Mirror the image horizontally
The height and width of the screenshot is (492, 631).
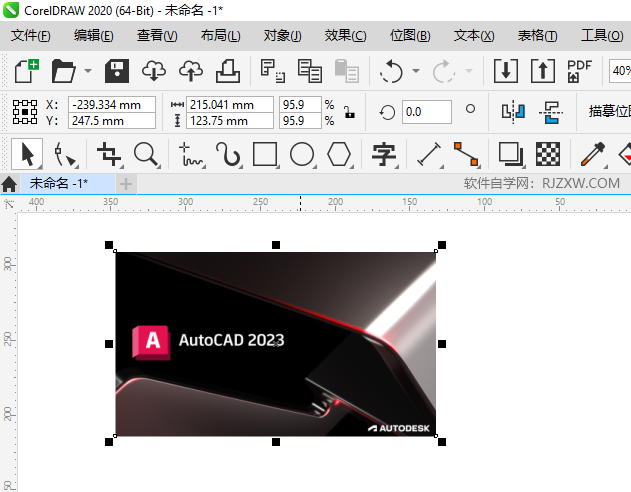513,112
